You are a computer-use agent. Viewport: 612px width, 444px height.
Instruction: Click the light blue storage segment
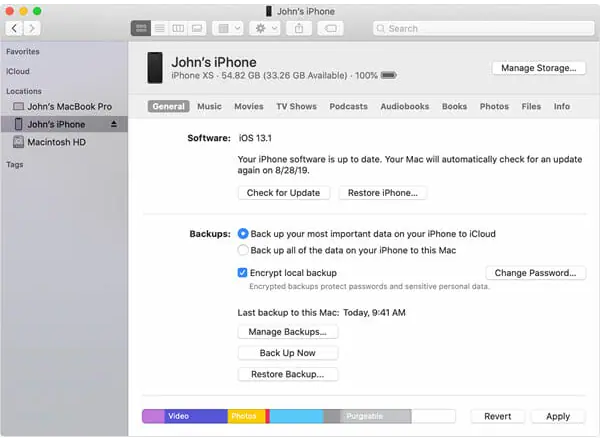[297, 416]
